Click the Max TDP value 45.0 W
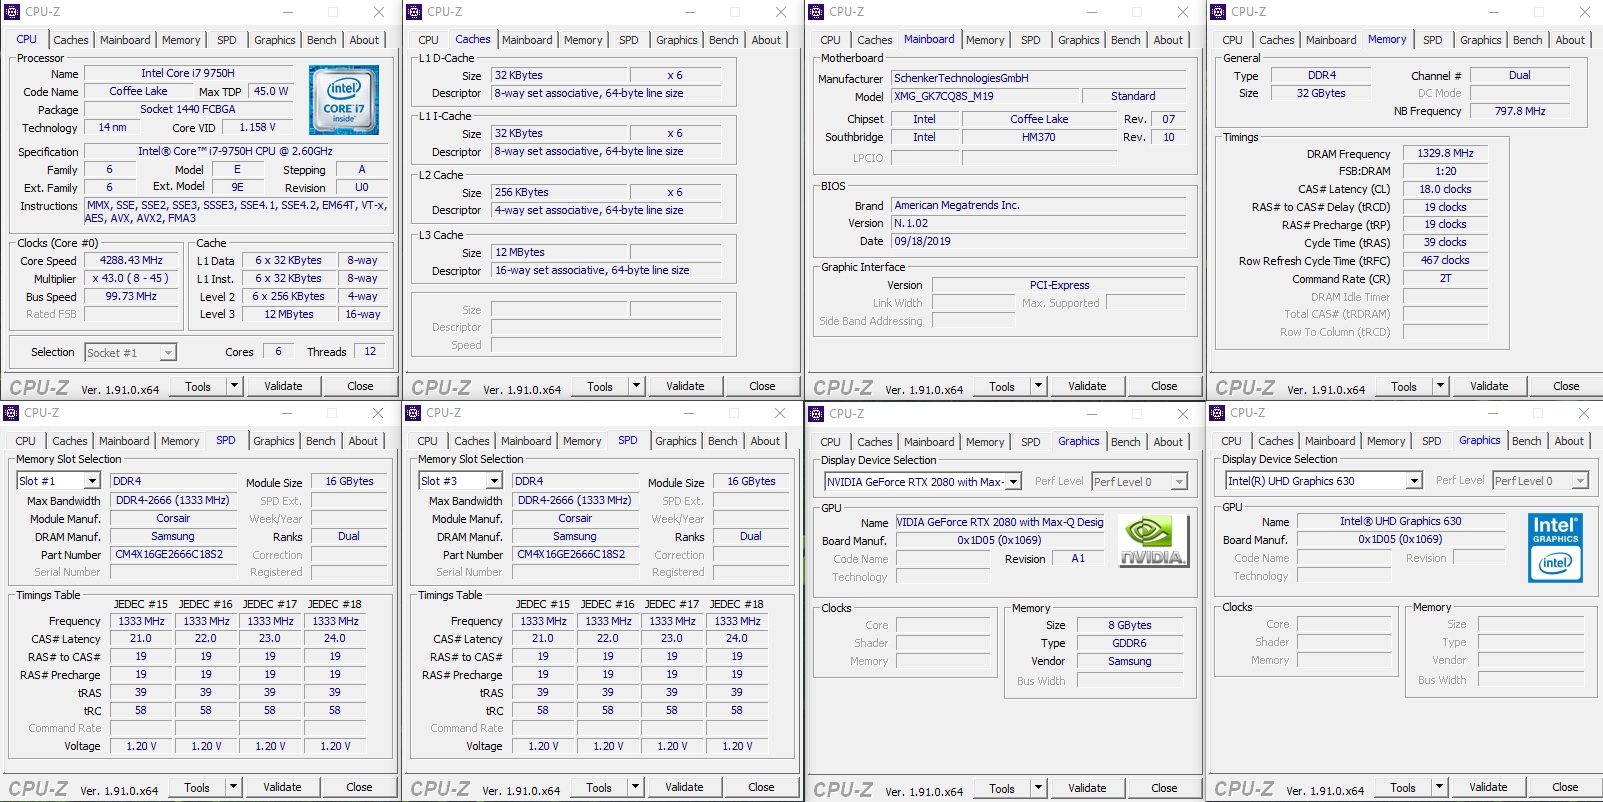Screen dimensions: 1603x802 coord(270,91)
